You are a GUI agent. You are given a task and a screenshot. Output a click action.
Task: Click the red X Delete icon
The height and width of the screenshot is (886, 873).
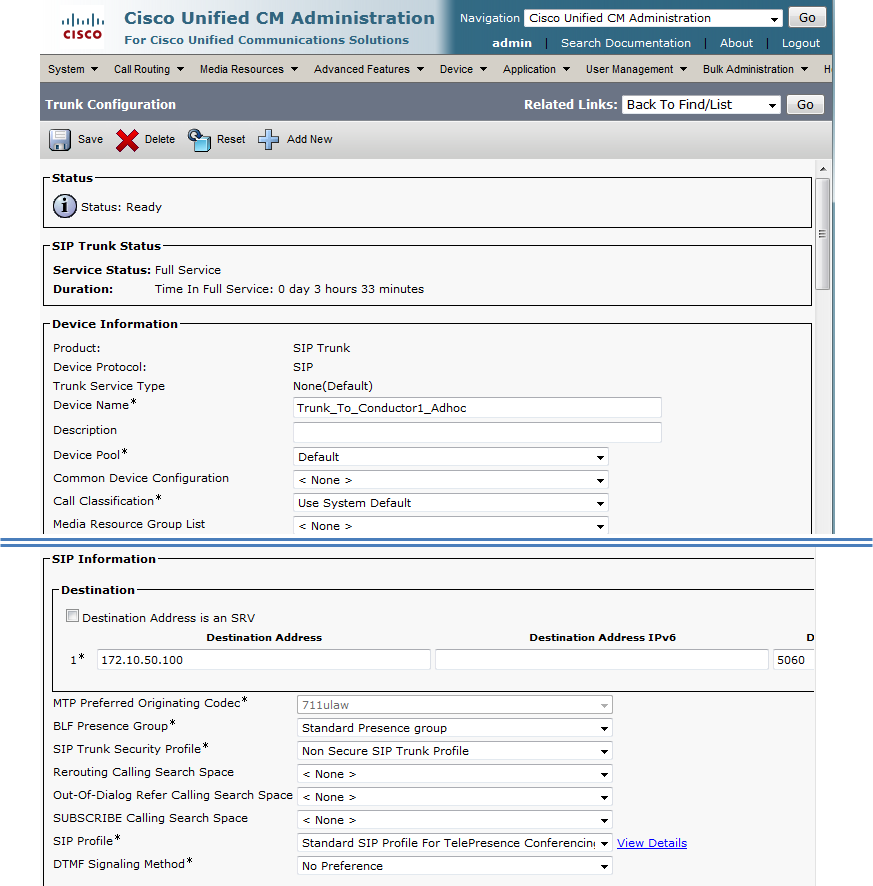pos(127,140)
